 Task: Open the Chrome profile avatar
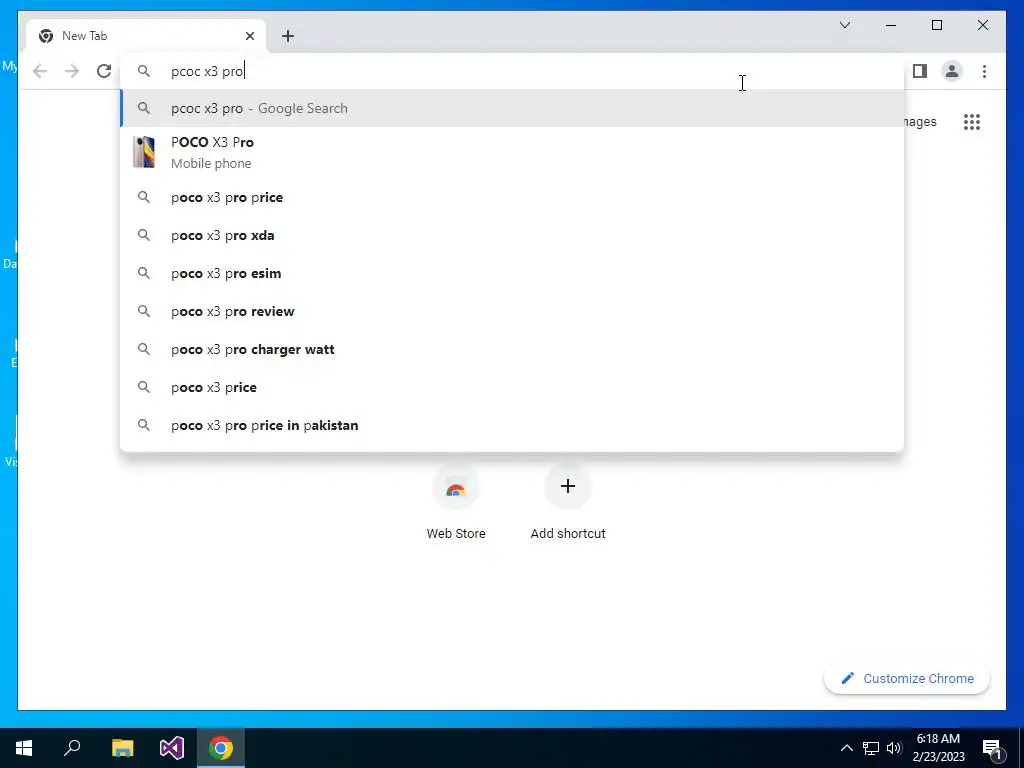952,71
